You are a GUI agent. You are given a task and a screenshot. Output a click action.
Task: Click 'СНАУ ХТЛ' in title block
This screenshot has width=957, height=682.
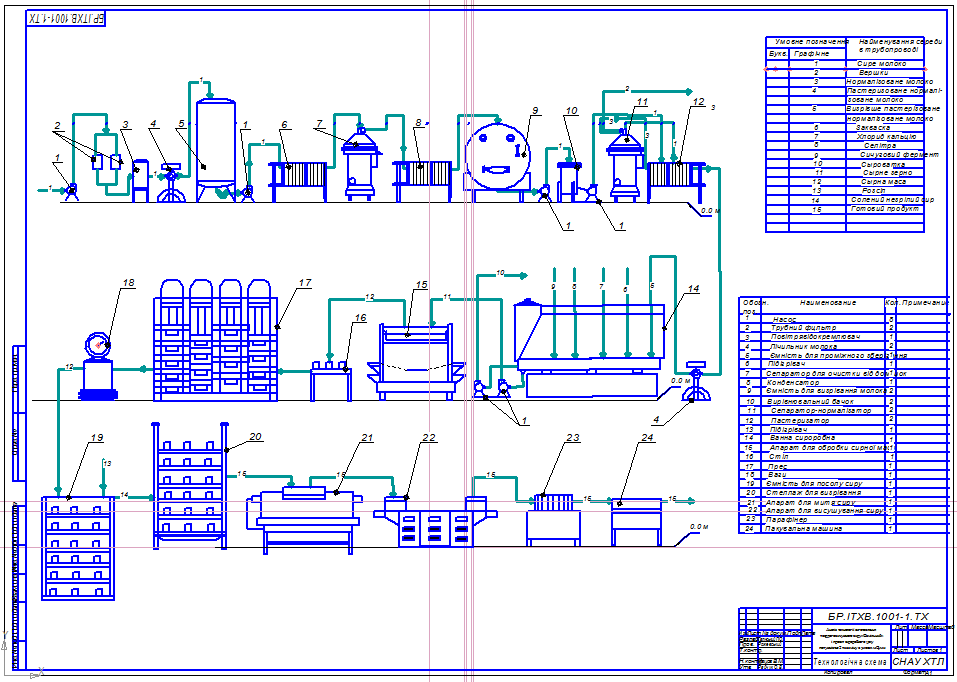click(918, 662)
